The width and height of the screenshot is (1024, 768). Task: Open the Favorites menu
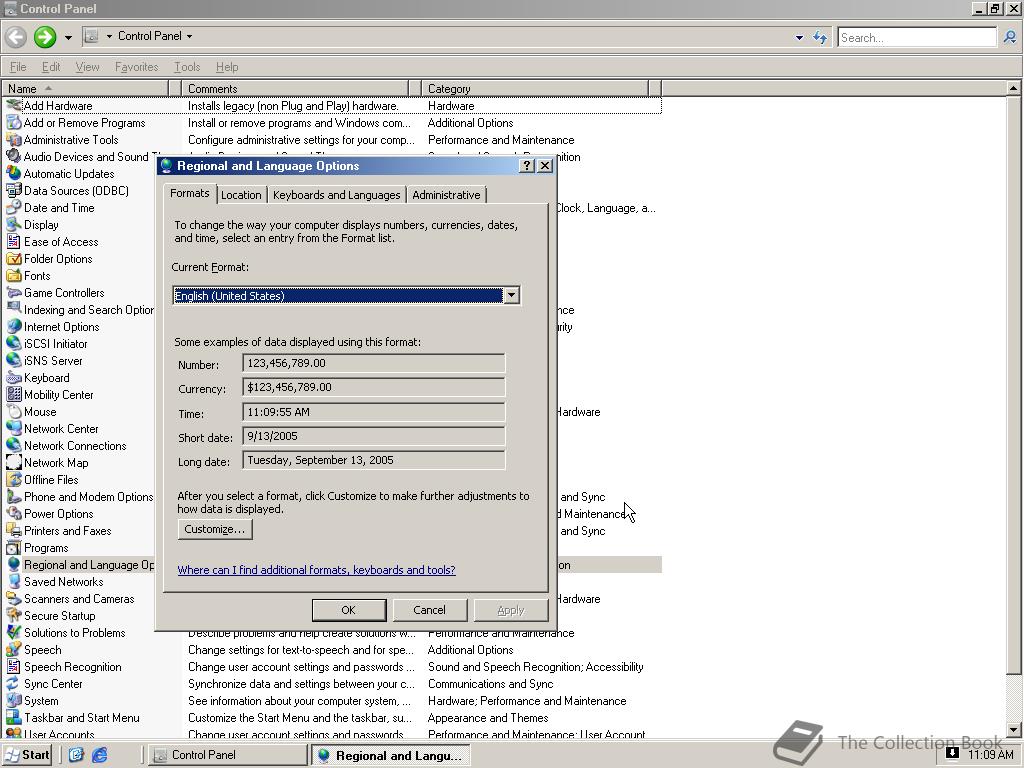coord(136,67)
